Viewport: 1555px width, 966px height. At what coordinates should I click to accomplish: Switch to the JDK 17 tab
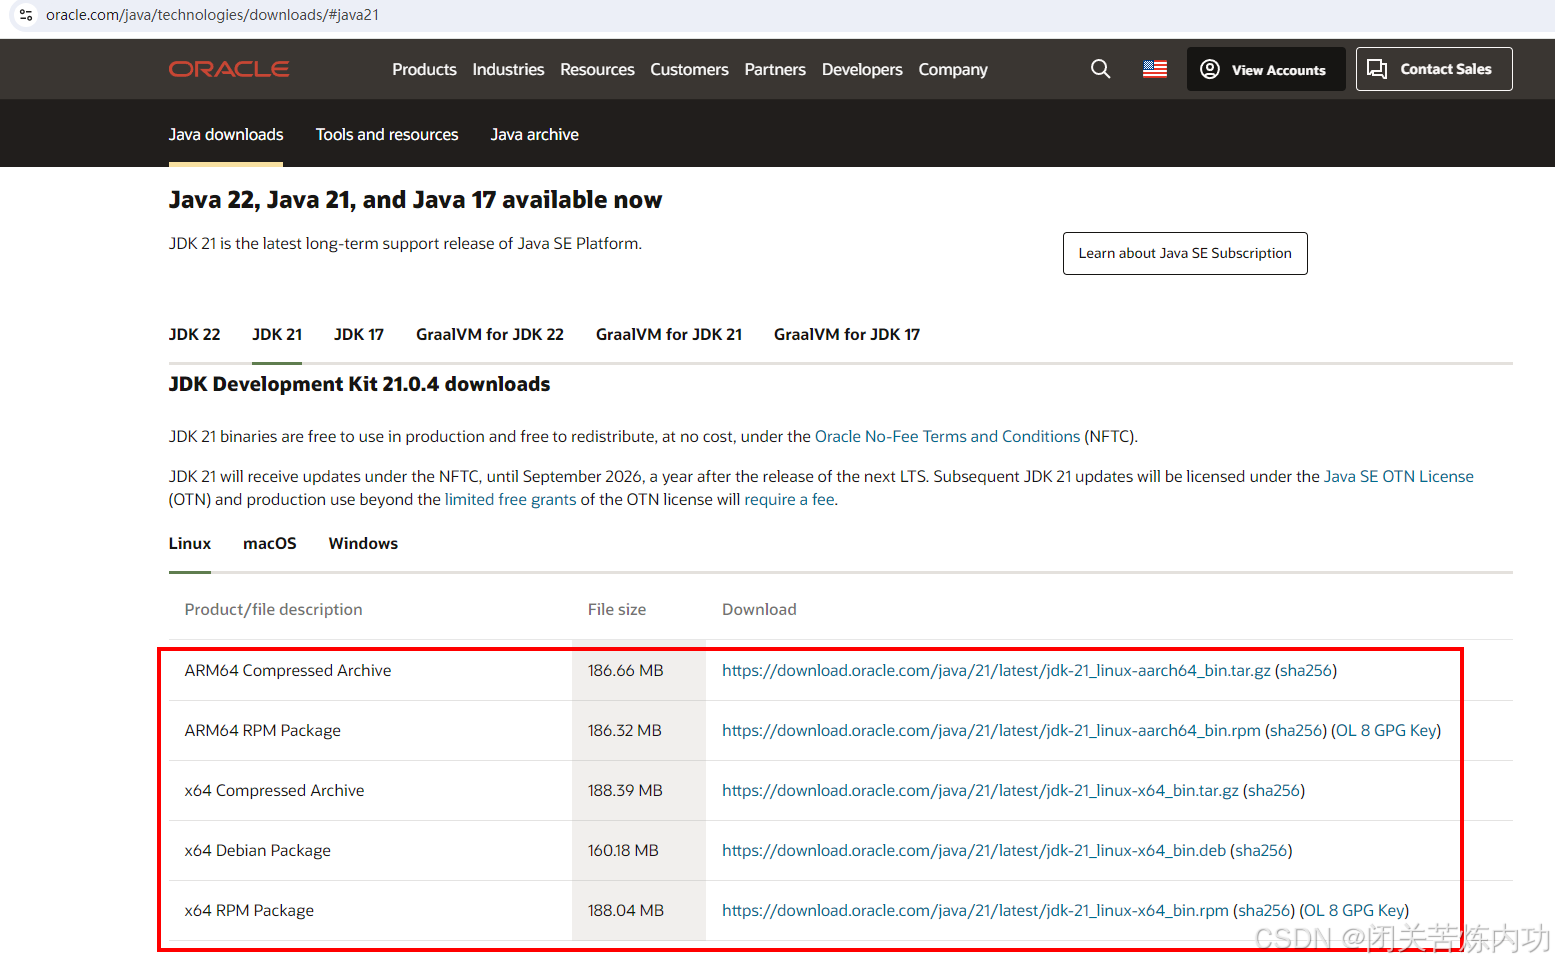(x=359, y=334)
